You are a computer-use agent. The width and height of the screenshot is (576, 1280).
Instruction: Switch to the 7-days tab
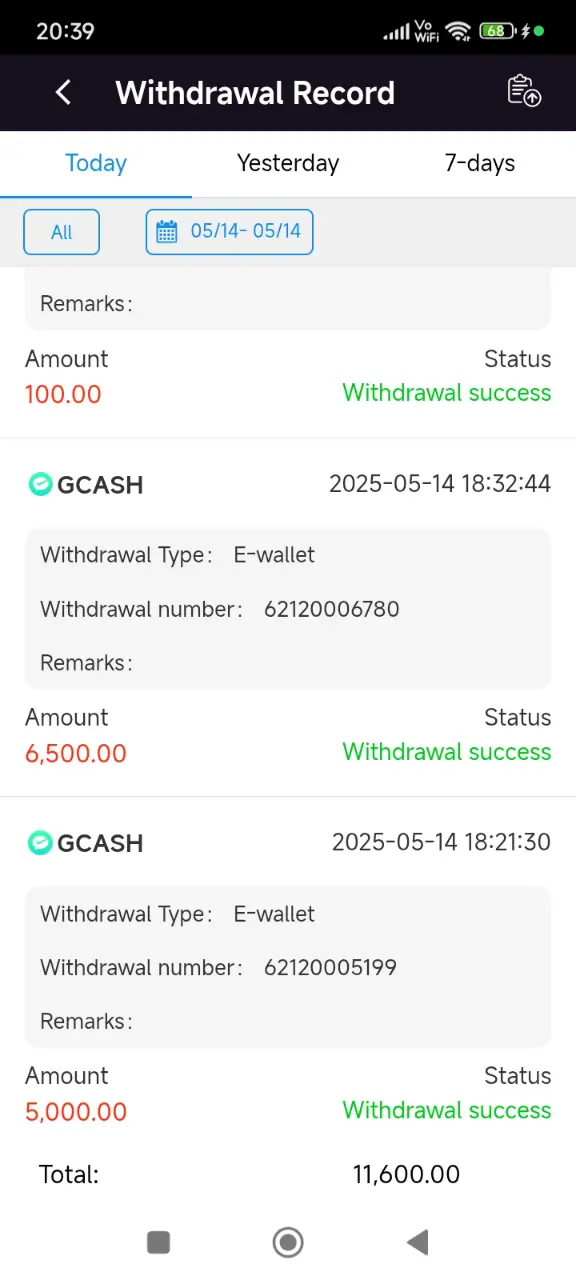point(480,163)
